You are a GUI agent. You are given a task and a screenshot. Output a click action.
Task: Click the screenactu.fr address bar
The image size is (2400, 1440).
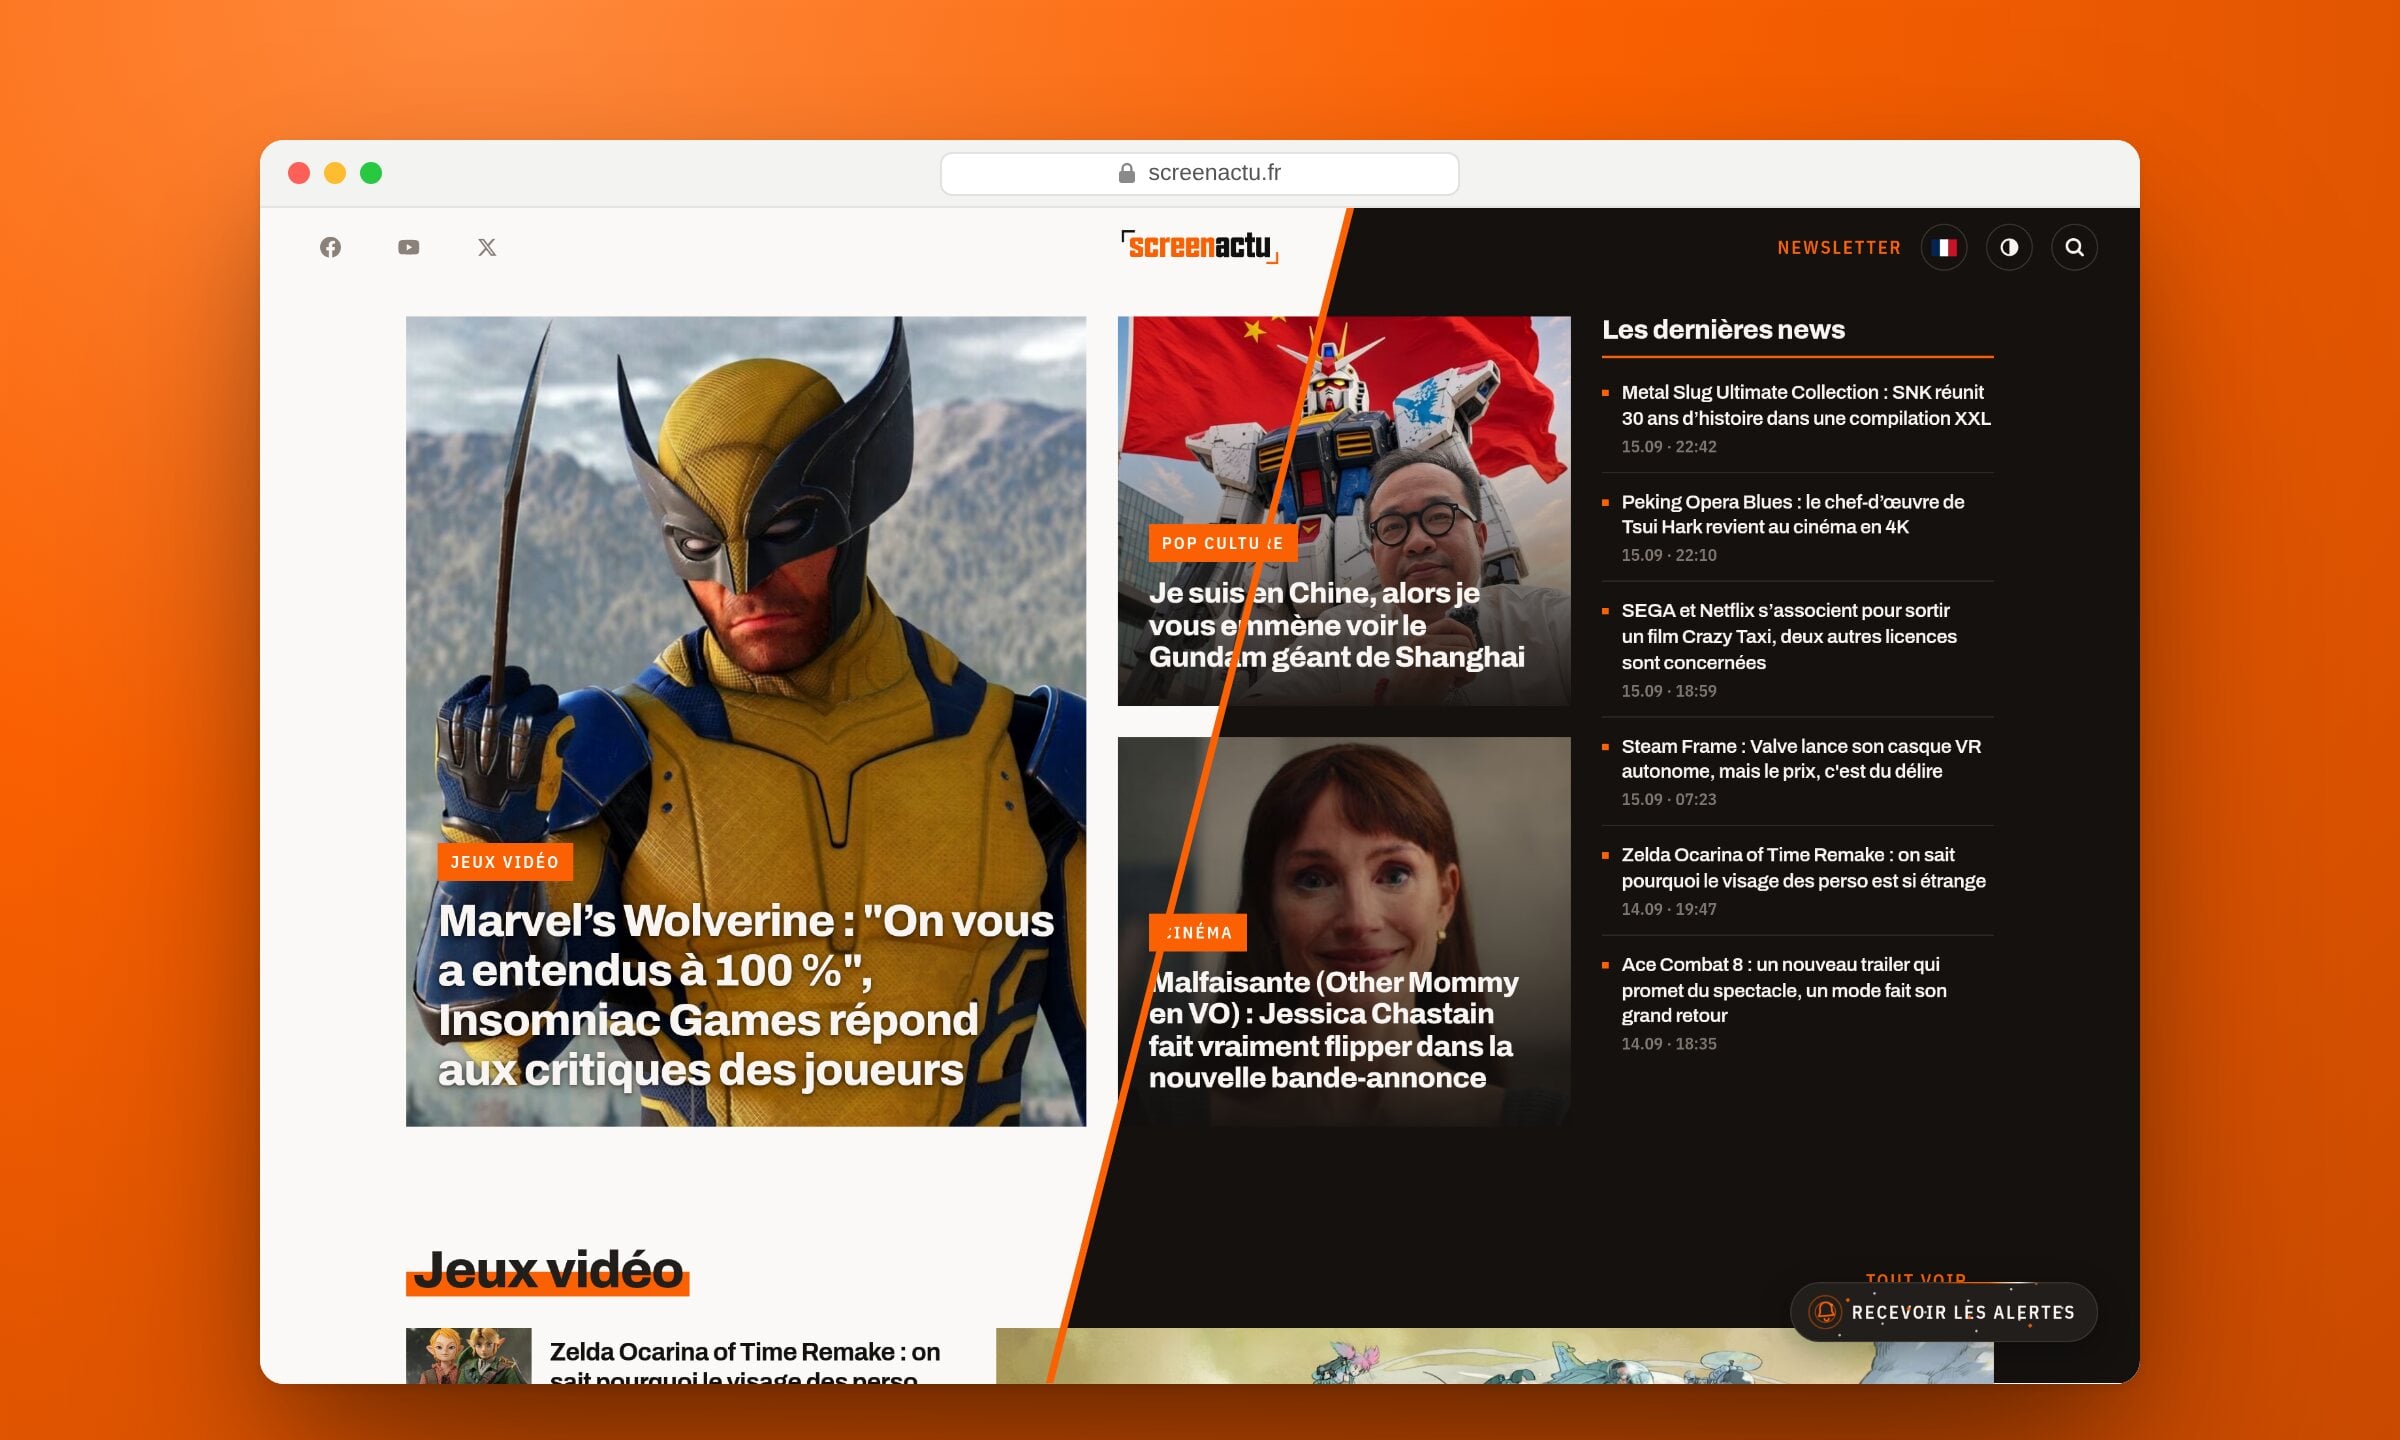pyautogui.click(x=1199, y=173)
